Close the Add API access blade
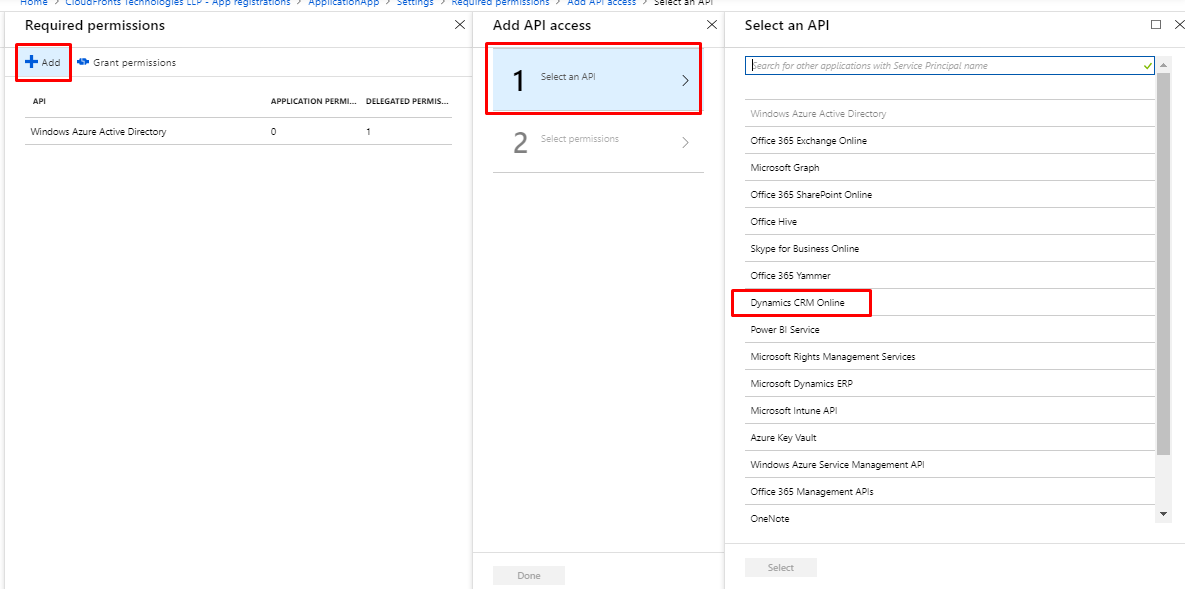Viewport: 1185px width, 589px height. [x=711, y=25]
